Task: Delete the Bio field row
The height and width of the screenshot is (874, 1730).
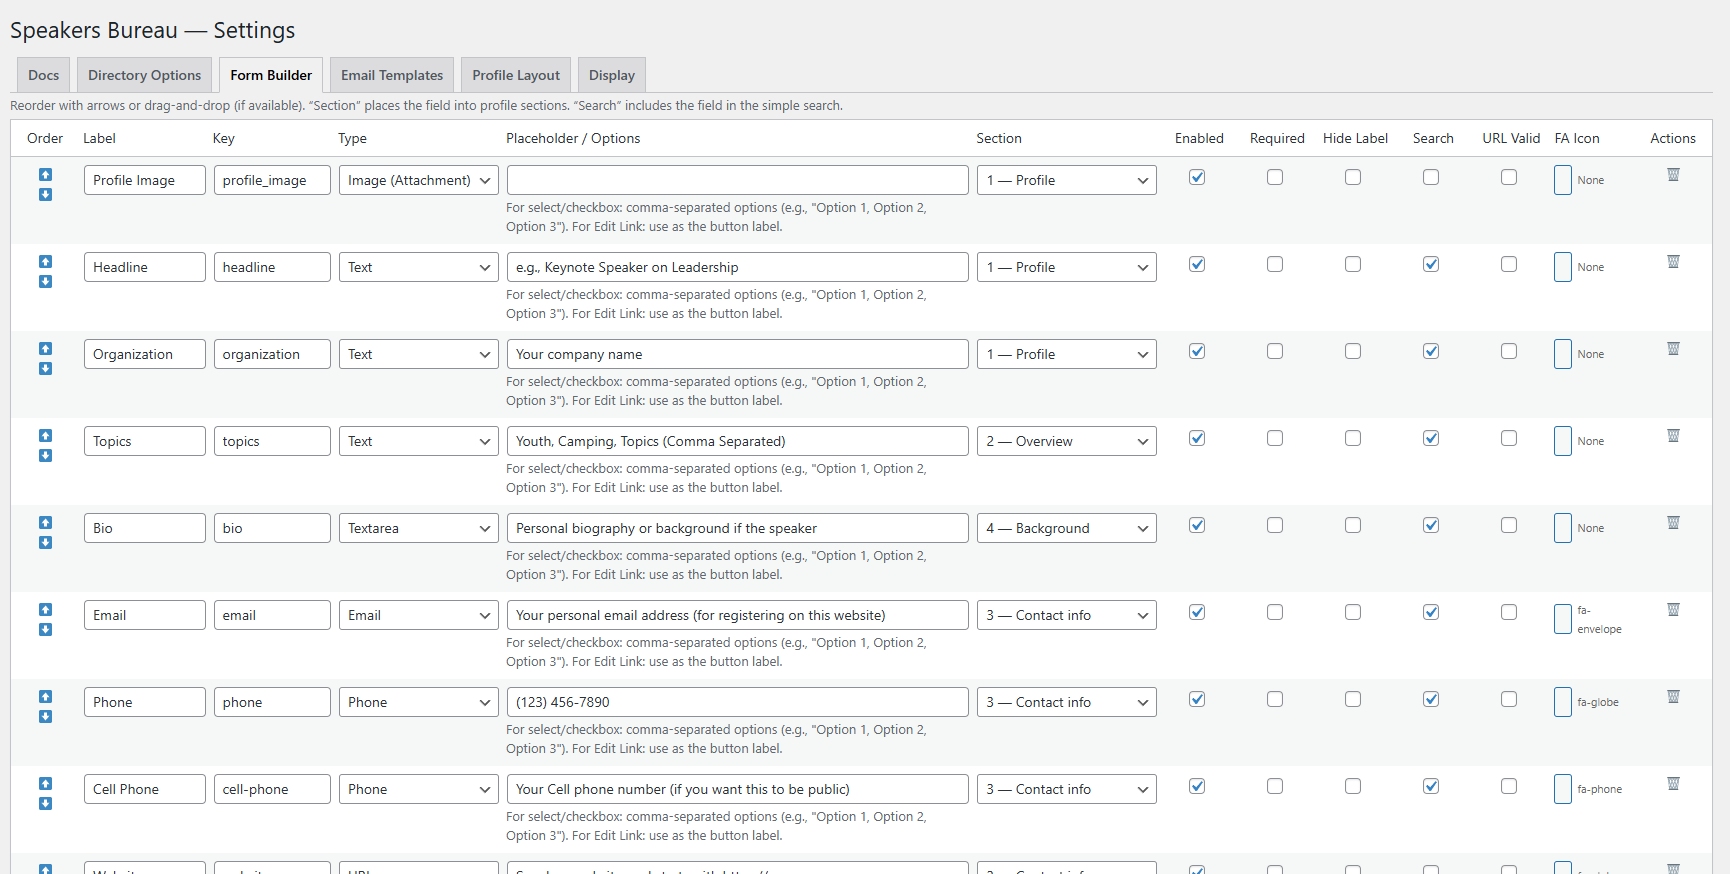Action: point(1673,523)
